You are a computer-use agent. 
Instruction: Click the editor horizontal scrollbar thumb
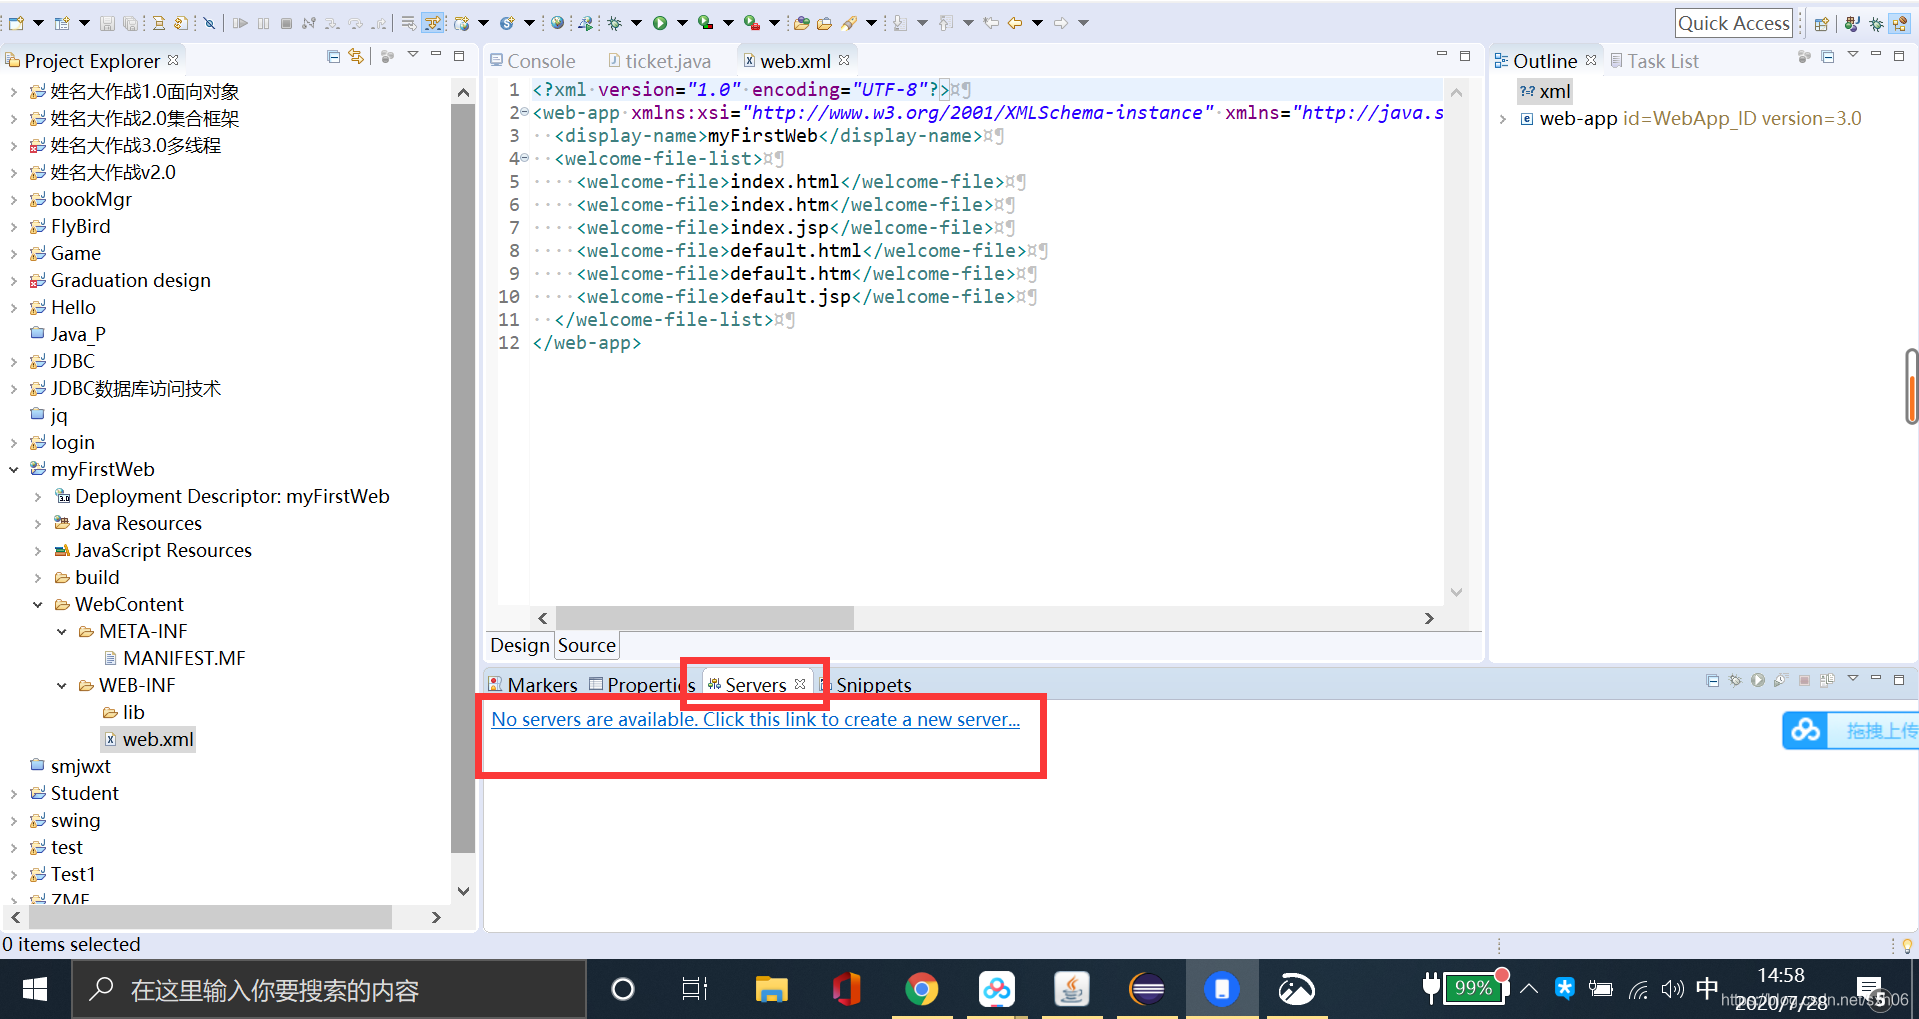pos(704,618)
